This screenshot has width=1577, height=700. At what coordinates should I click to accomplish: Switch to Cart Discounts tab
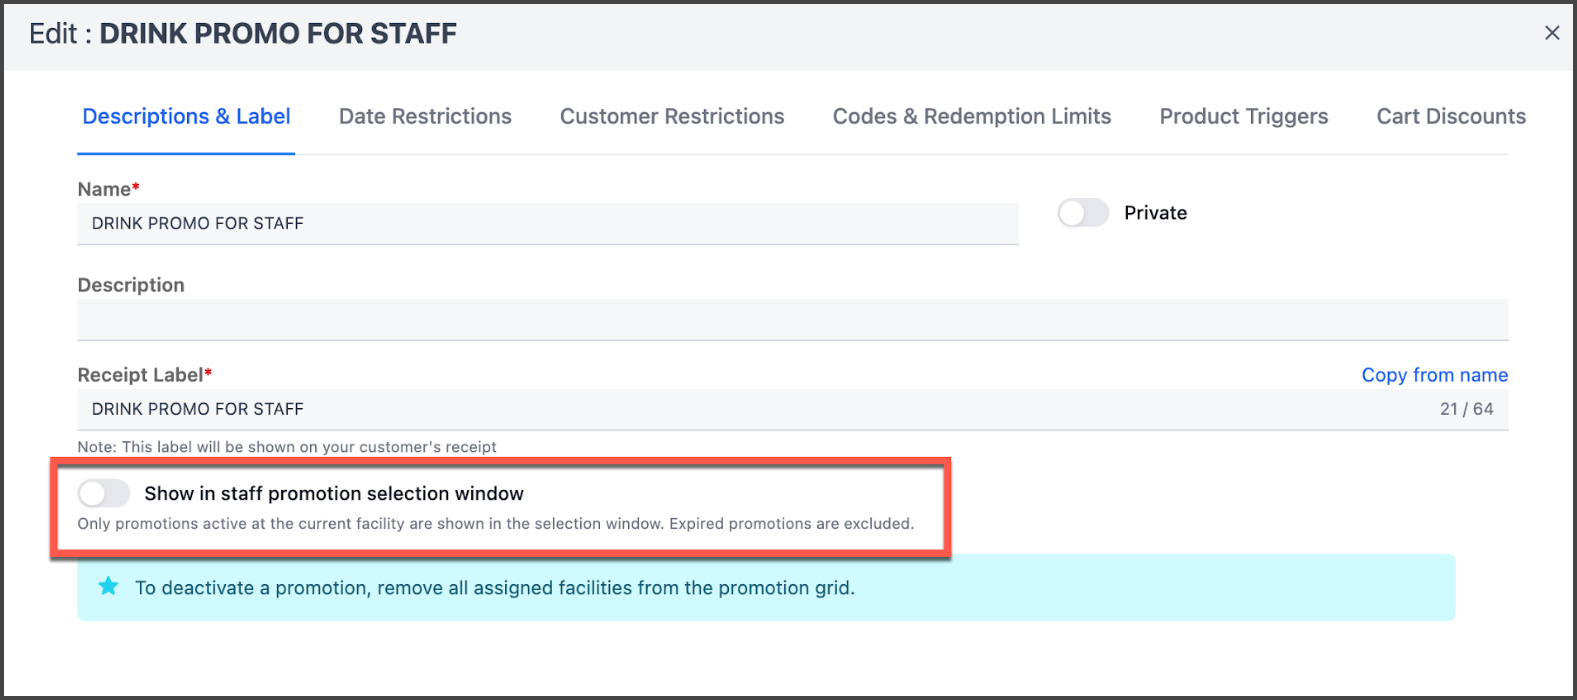pos(1450,117)
